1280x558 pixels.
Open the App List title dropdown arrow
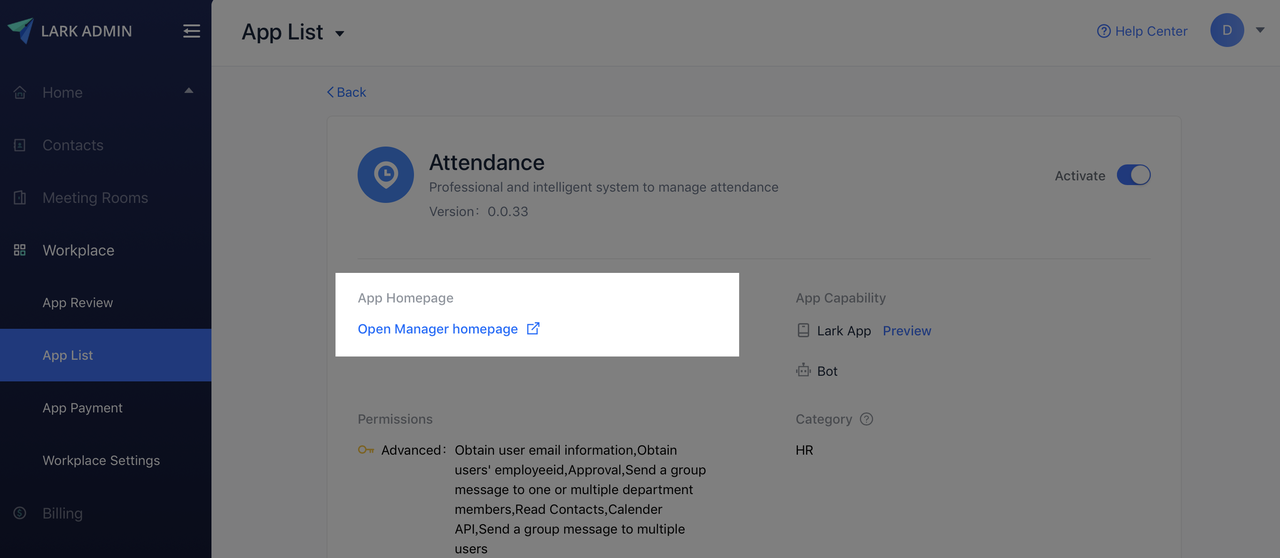(339, 34)
